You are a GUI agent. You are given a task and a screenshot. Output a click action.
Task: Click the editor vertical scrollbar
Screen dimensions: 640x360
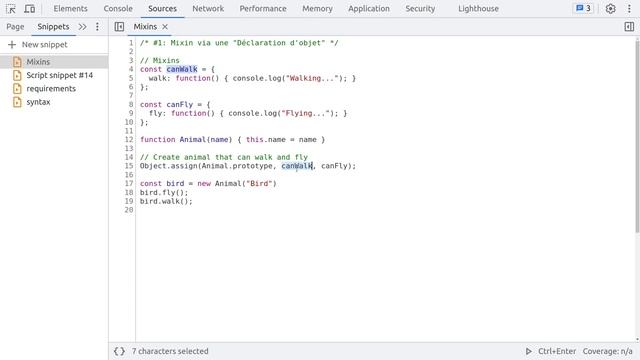(x=637, y=136)
